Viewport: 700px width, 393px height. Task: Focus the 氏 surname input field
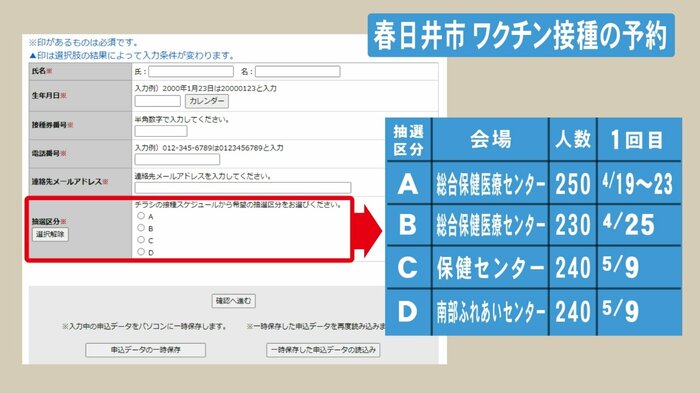pyautogui.click(x=191, y=71)
